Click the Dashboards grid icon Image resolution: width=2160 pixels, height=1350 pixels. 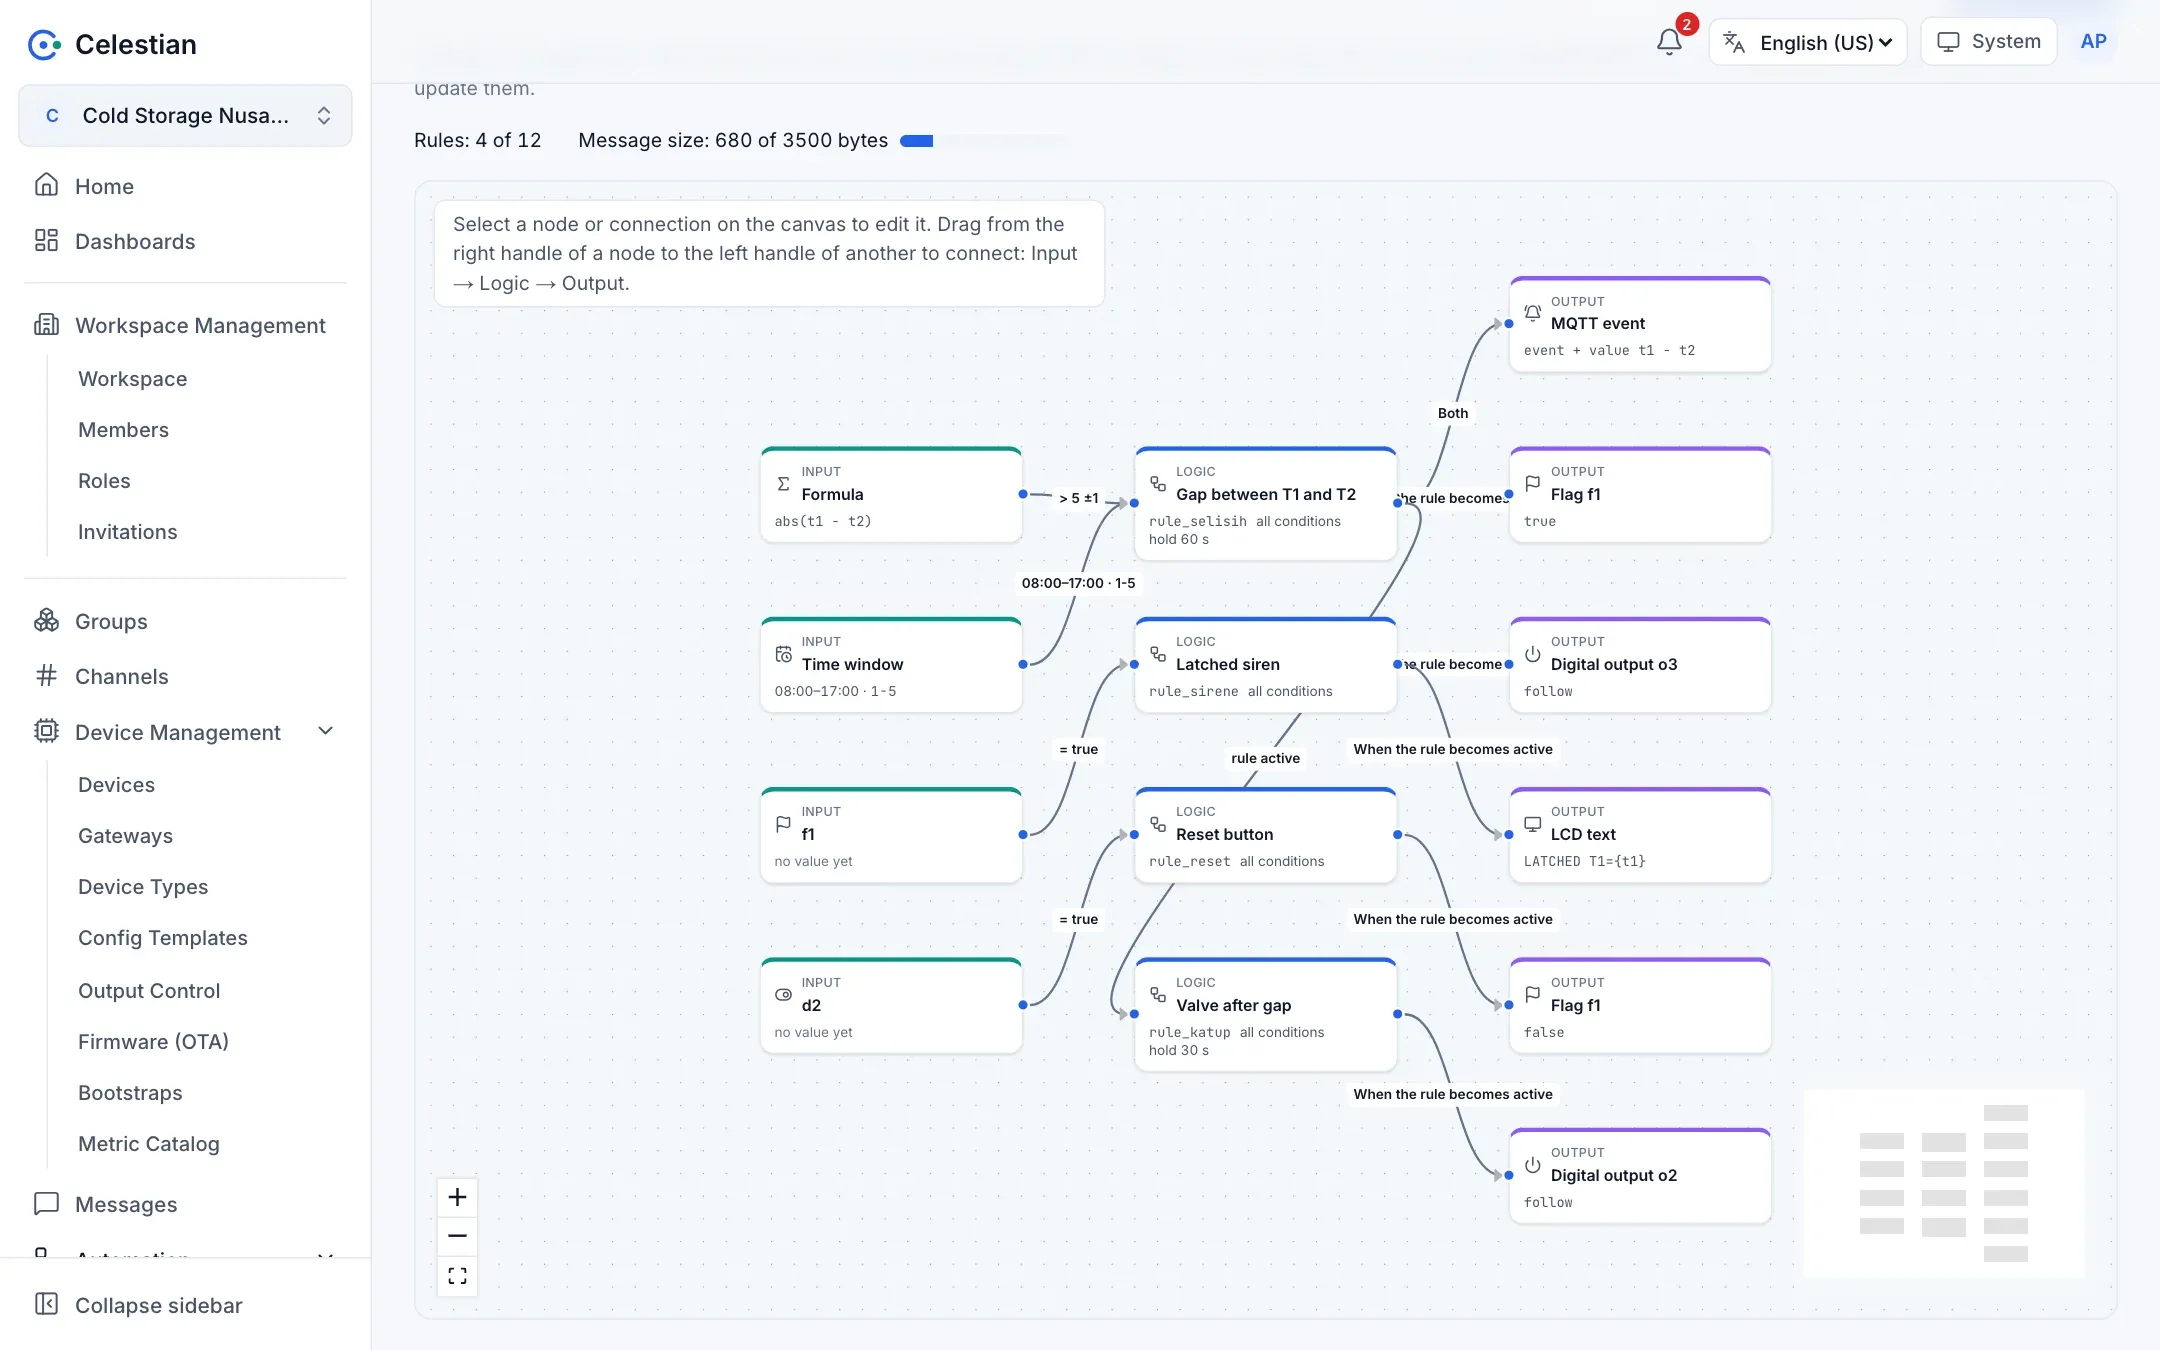(x=46, y=240)
